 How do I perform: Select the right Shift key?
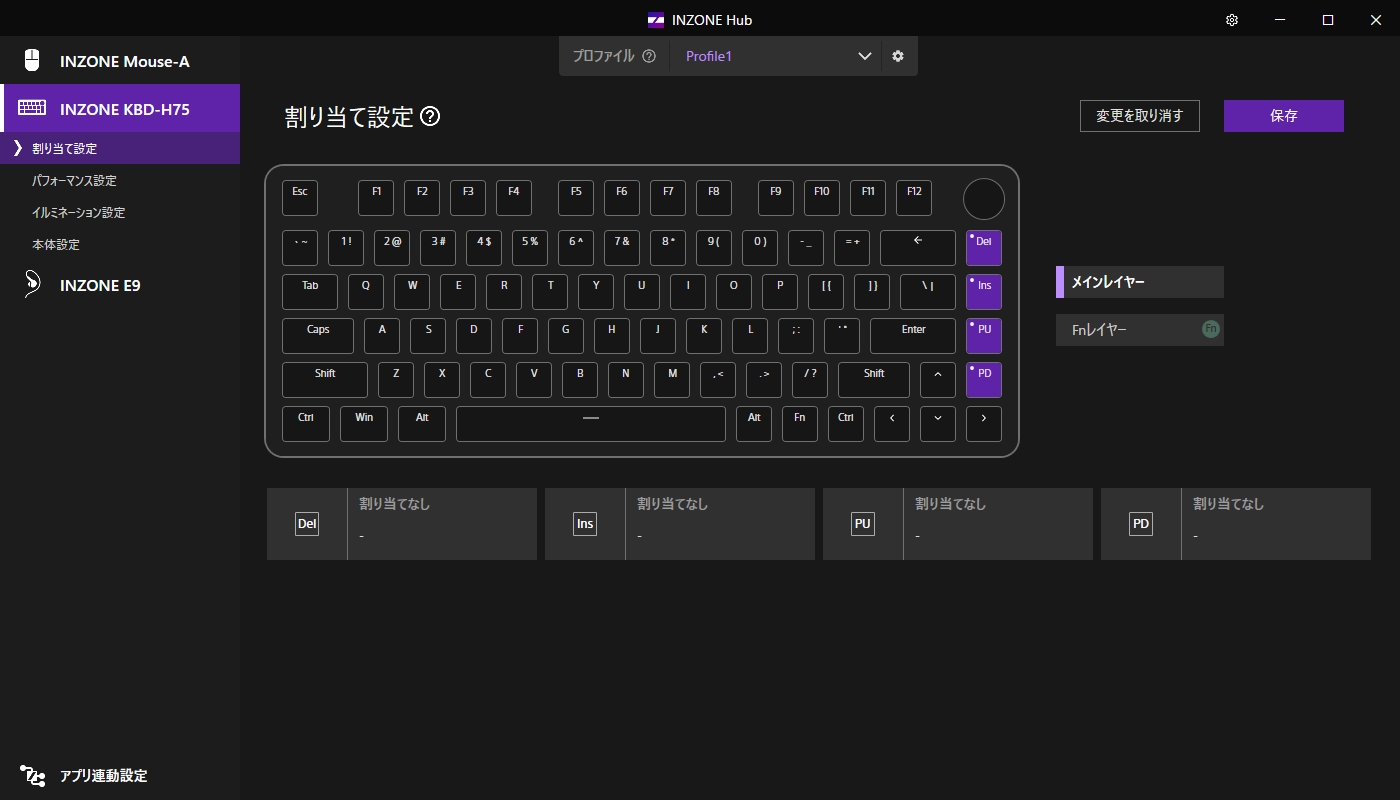(874, 380)
